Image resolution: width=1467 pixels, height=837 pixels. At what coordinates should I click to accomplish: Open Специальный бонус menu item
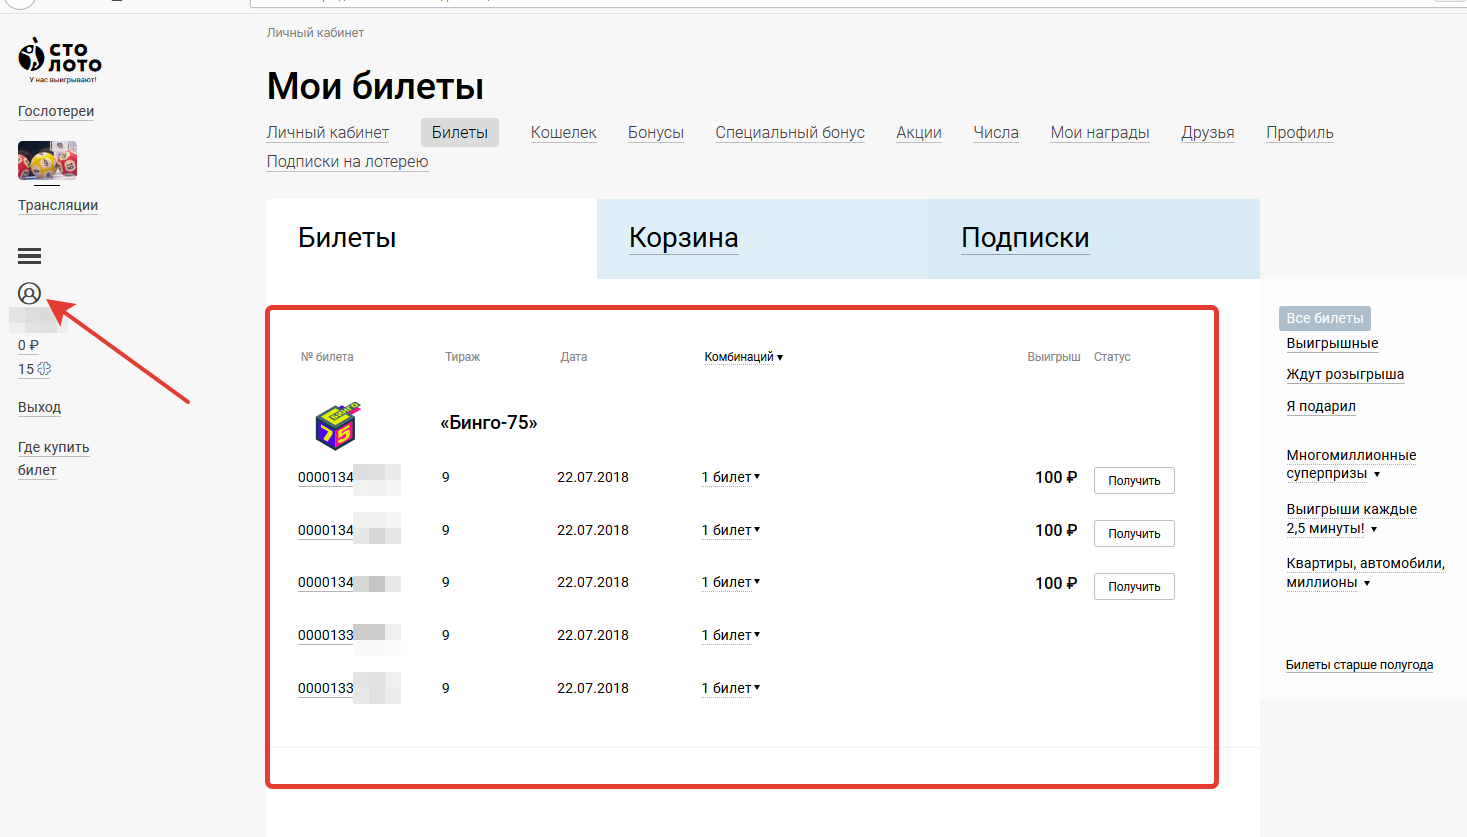click(x=790, y=132)
